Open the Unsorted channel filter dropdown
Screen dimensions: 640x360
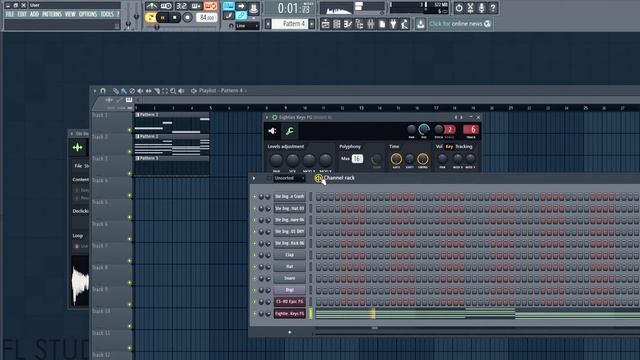coord(289,178)
